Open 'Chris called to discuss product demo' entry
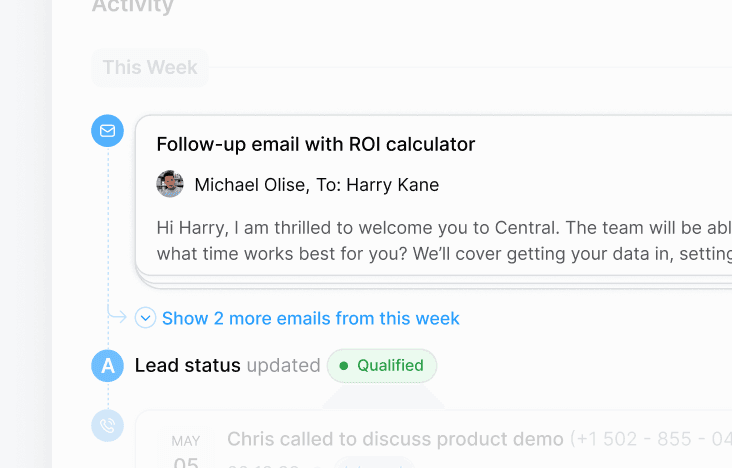 tap(395, 439)
